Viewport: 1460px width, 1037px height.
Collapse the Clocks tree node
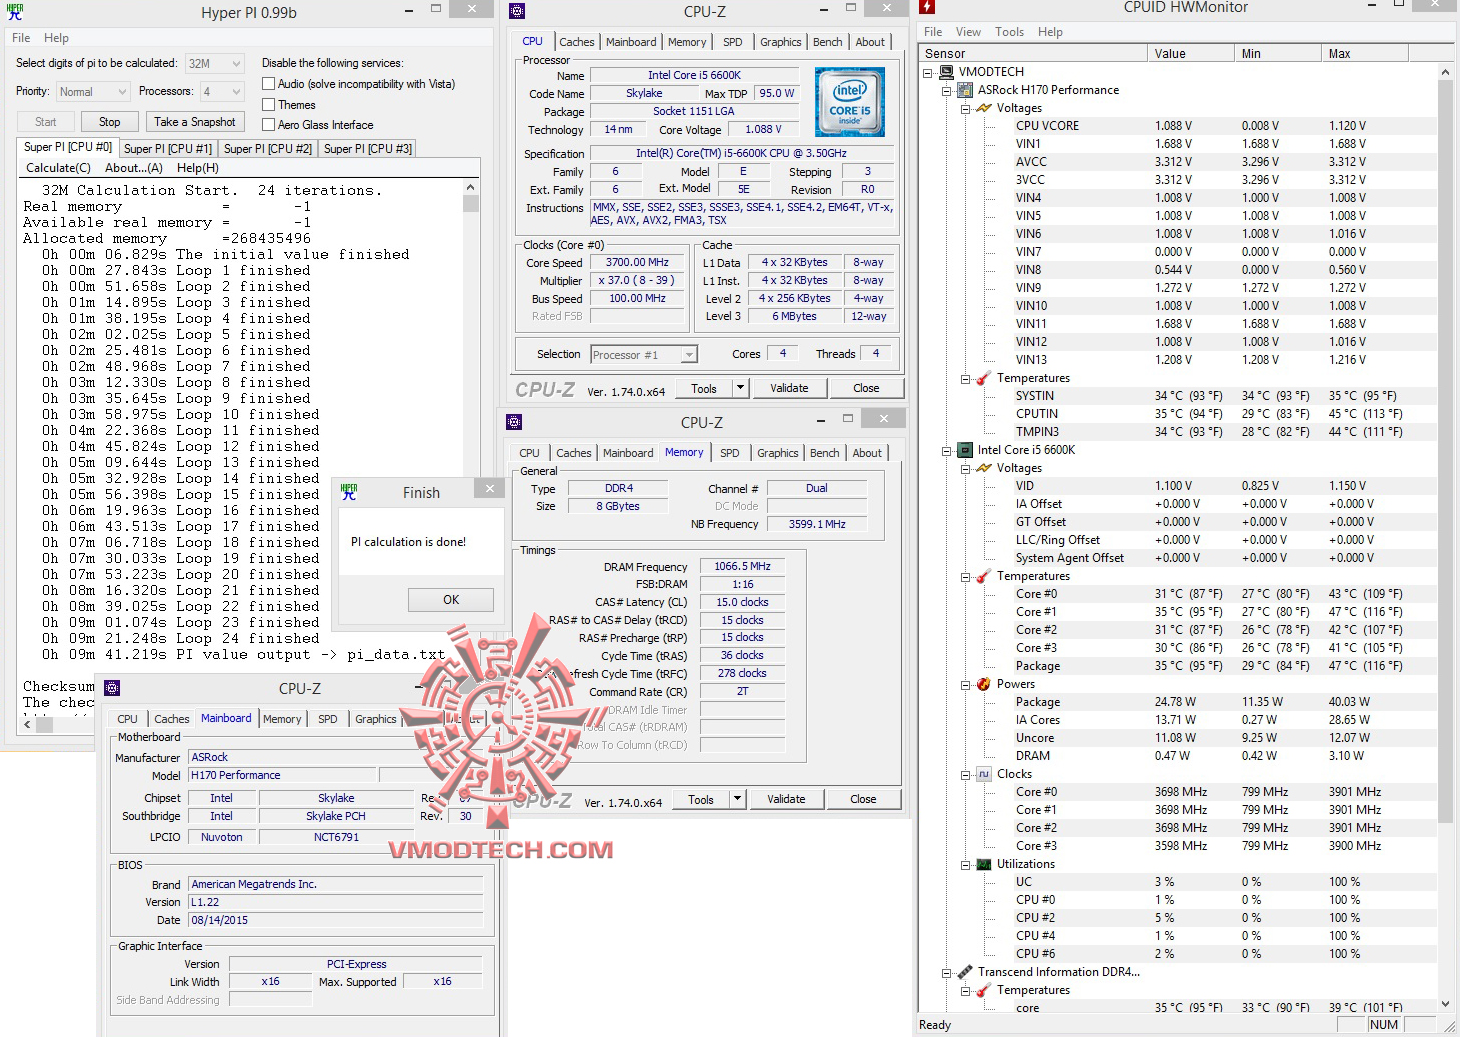[x=966, y=774]
